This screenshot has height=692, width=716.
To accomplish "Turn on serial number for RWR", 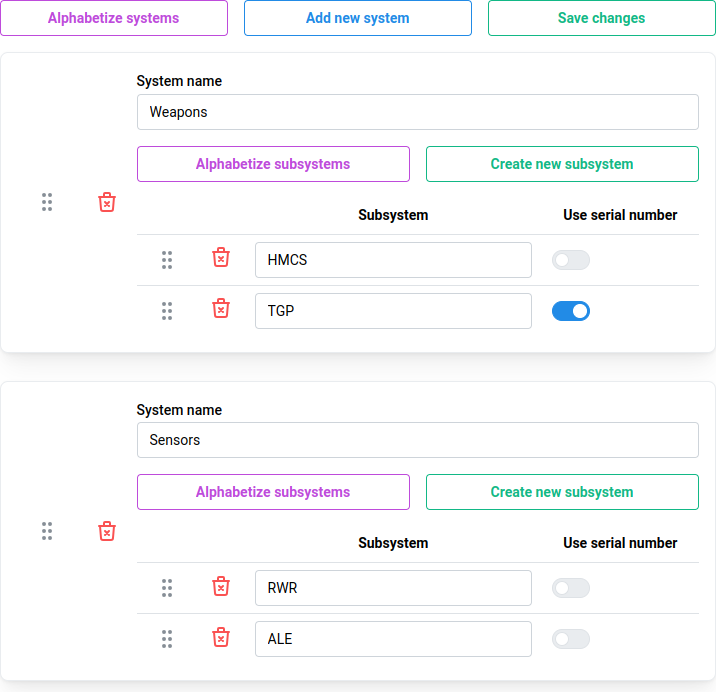I will 570,588.
